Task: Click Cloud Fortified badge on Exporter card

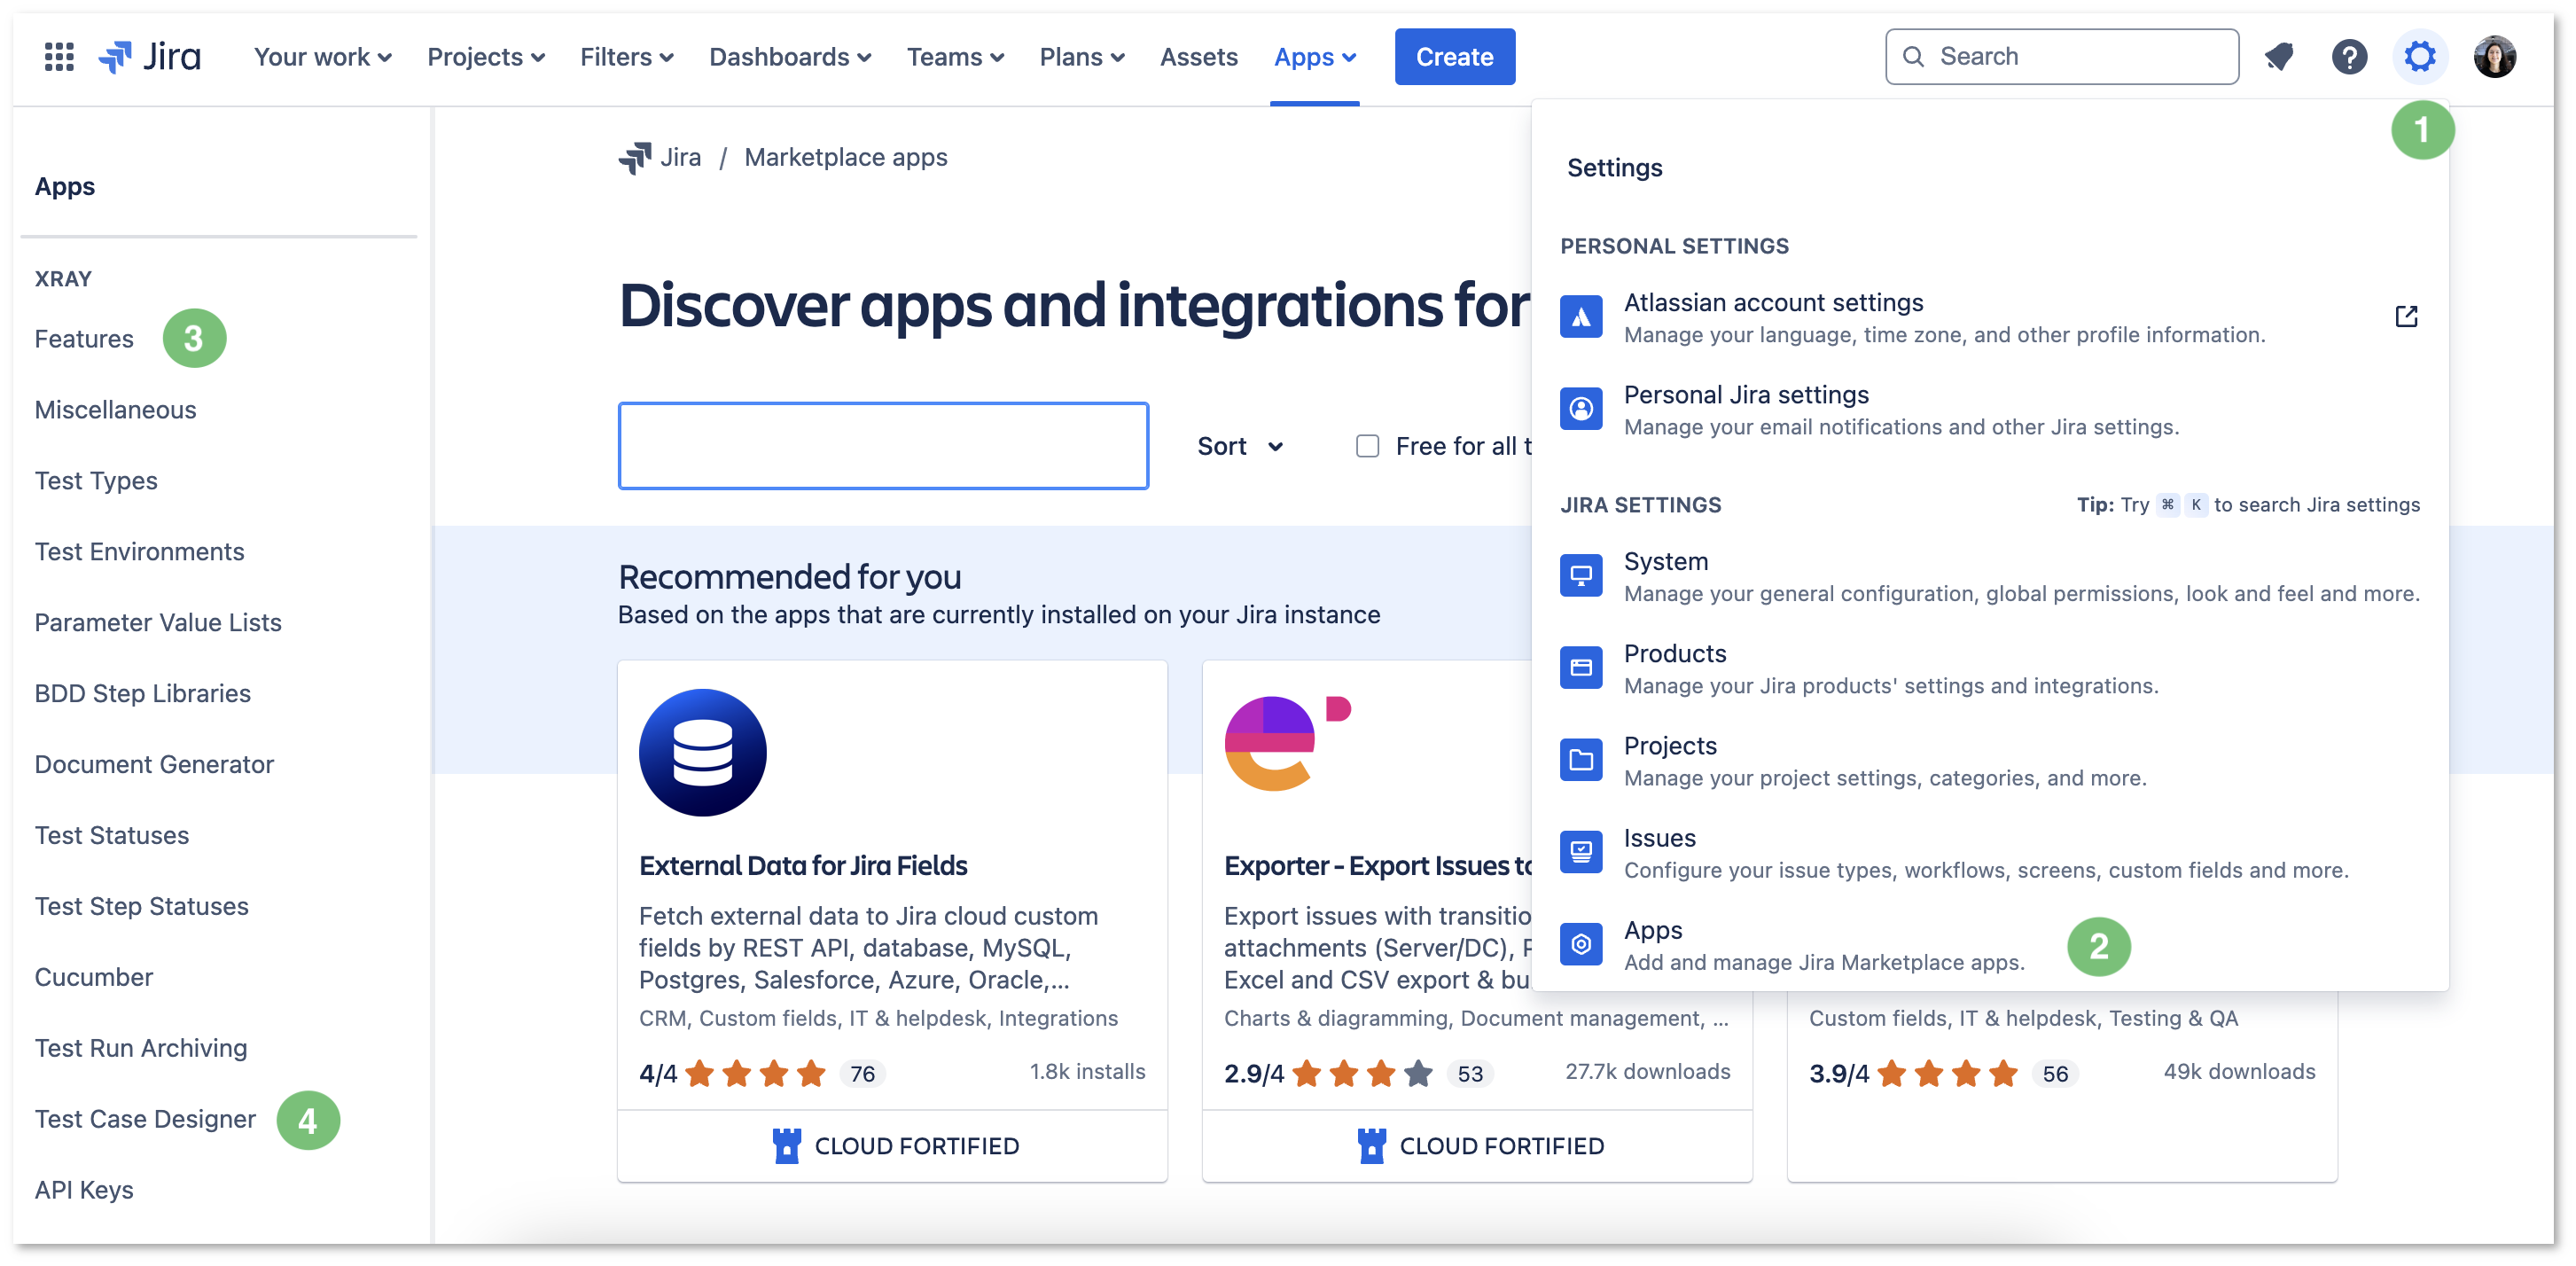Action: coord(1480,1146)
